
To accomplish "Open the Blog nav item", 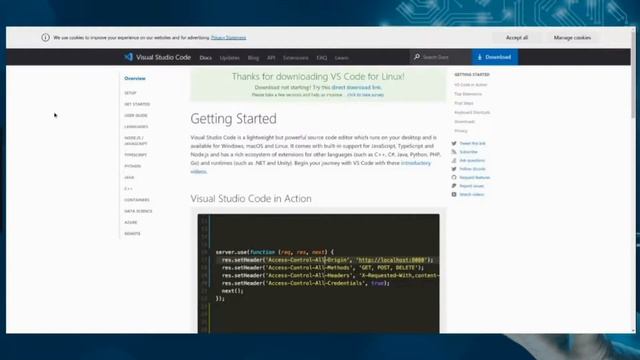I will [253, 58].
